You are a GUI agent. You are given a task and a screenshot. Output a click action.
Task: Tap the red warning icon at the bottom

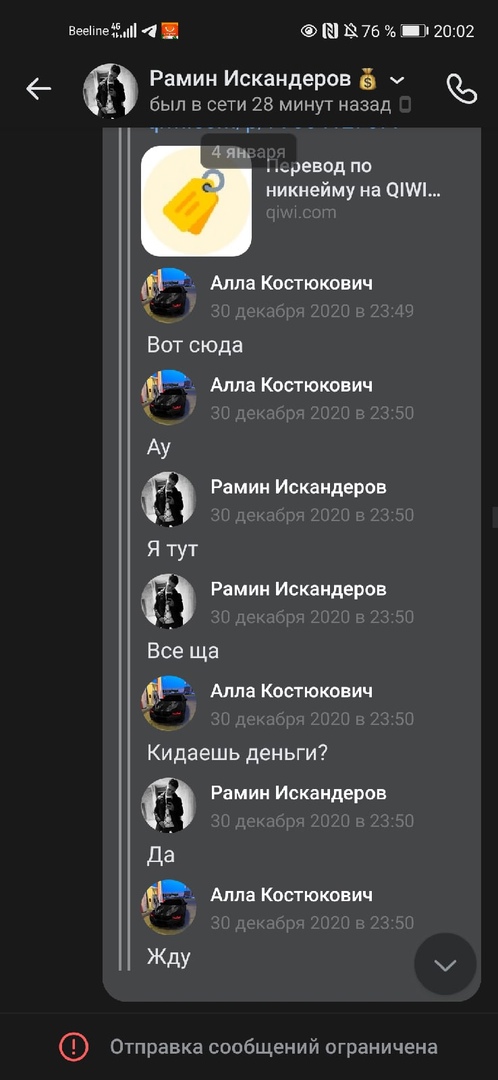(x=74, y=1047)
